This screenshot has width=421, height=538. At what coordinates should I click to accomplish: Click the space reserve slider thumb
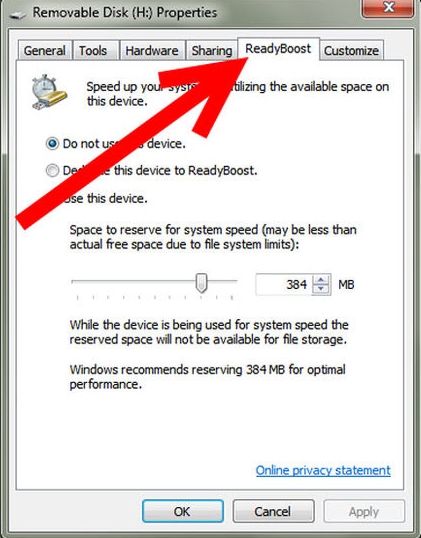(x=201, y=283)
